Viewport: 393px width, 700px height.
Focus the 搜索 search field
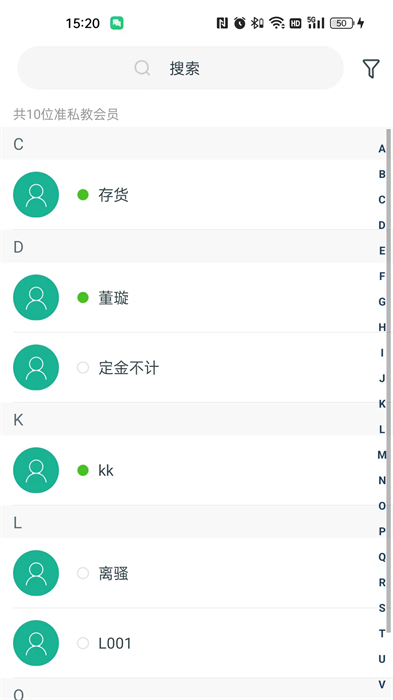180,68
